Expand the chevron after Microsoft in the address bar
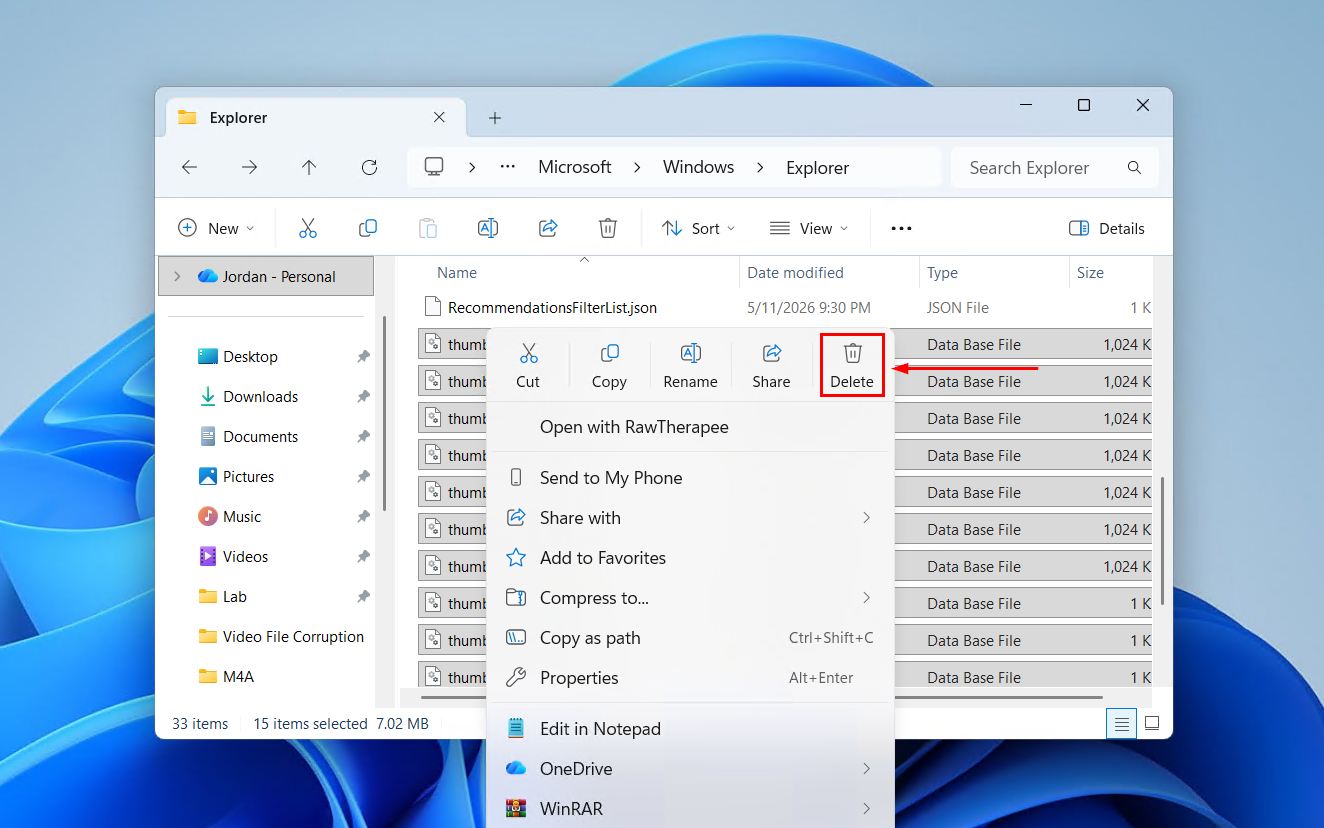 636,167
